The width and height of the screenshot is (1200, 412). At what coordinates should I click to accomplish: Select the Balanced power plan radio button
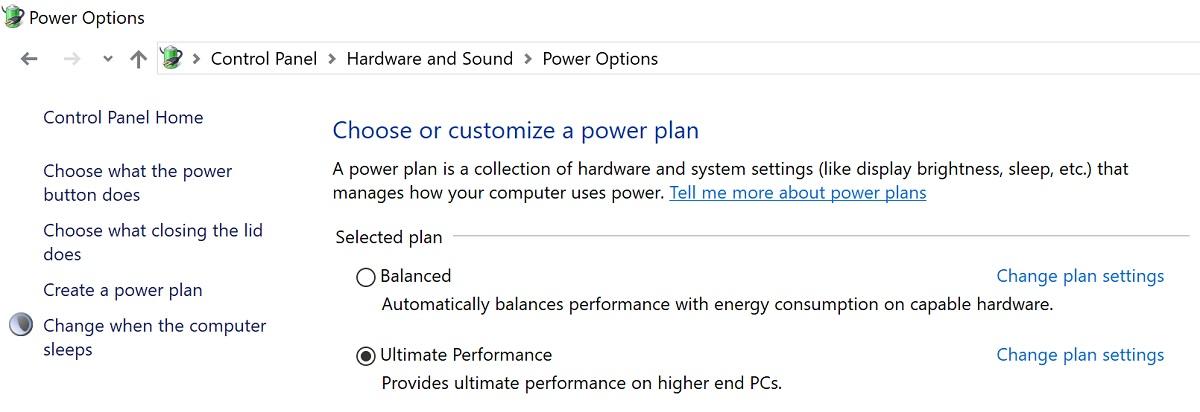[x=366, y=277]
